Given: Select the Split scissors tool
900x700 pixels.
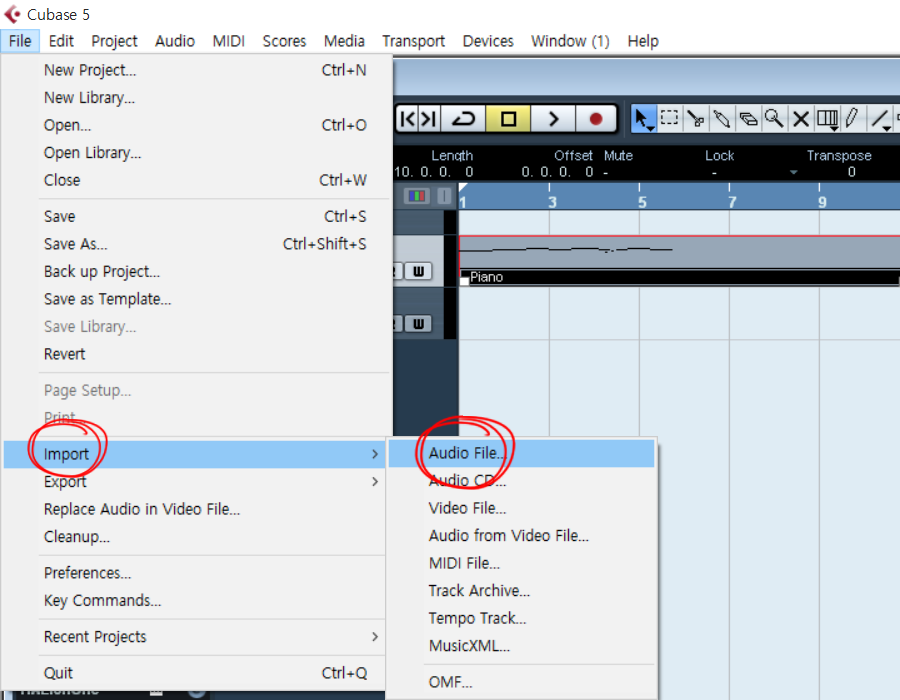Looking at the screenshot, I should pyautogui.click(x=696, y=119).
